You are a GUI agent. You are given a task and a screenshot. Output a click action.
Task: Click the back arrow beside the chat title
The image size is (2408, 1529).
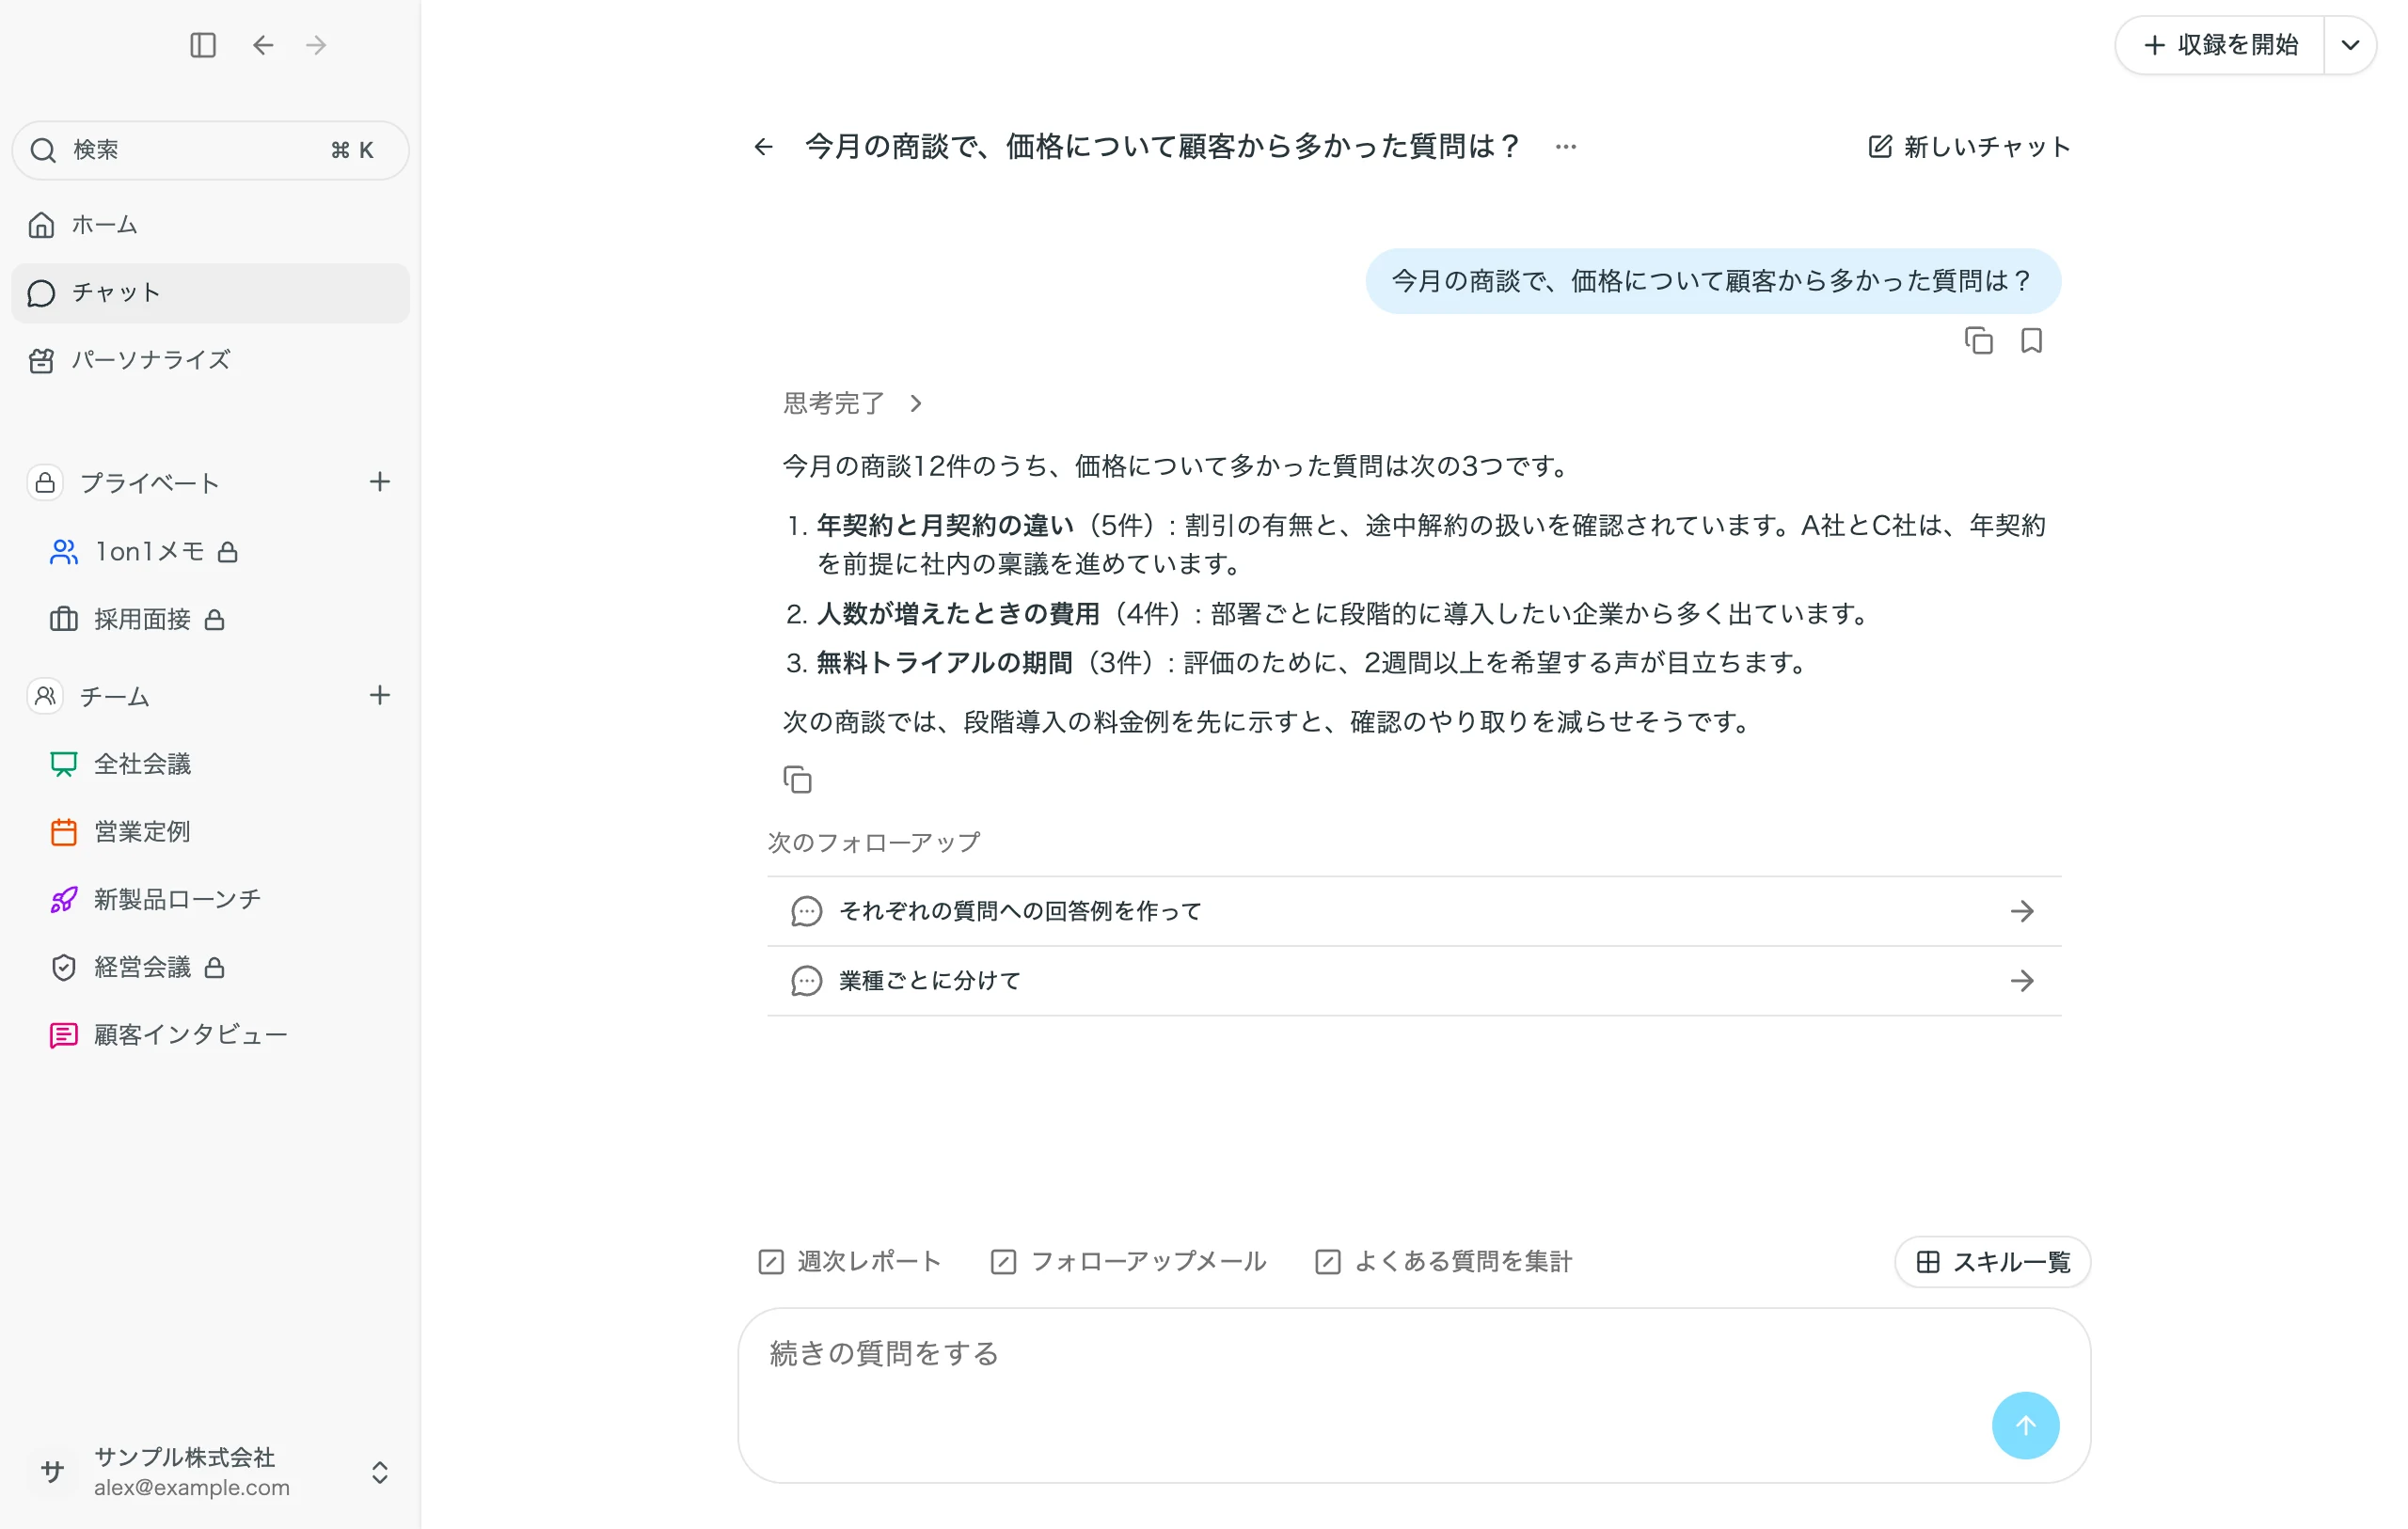tap(764, 147)
